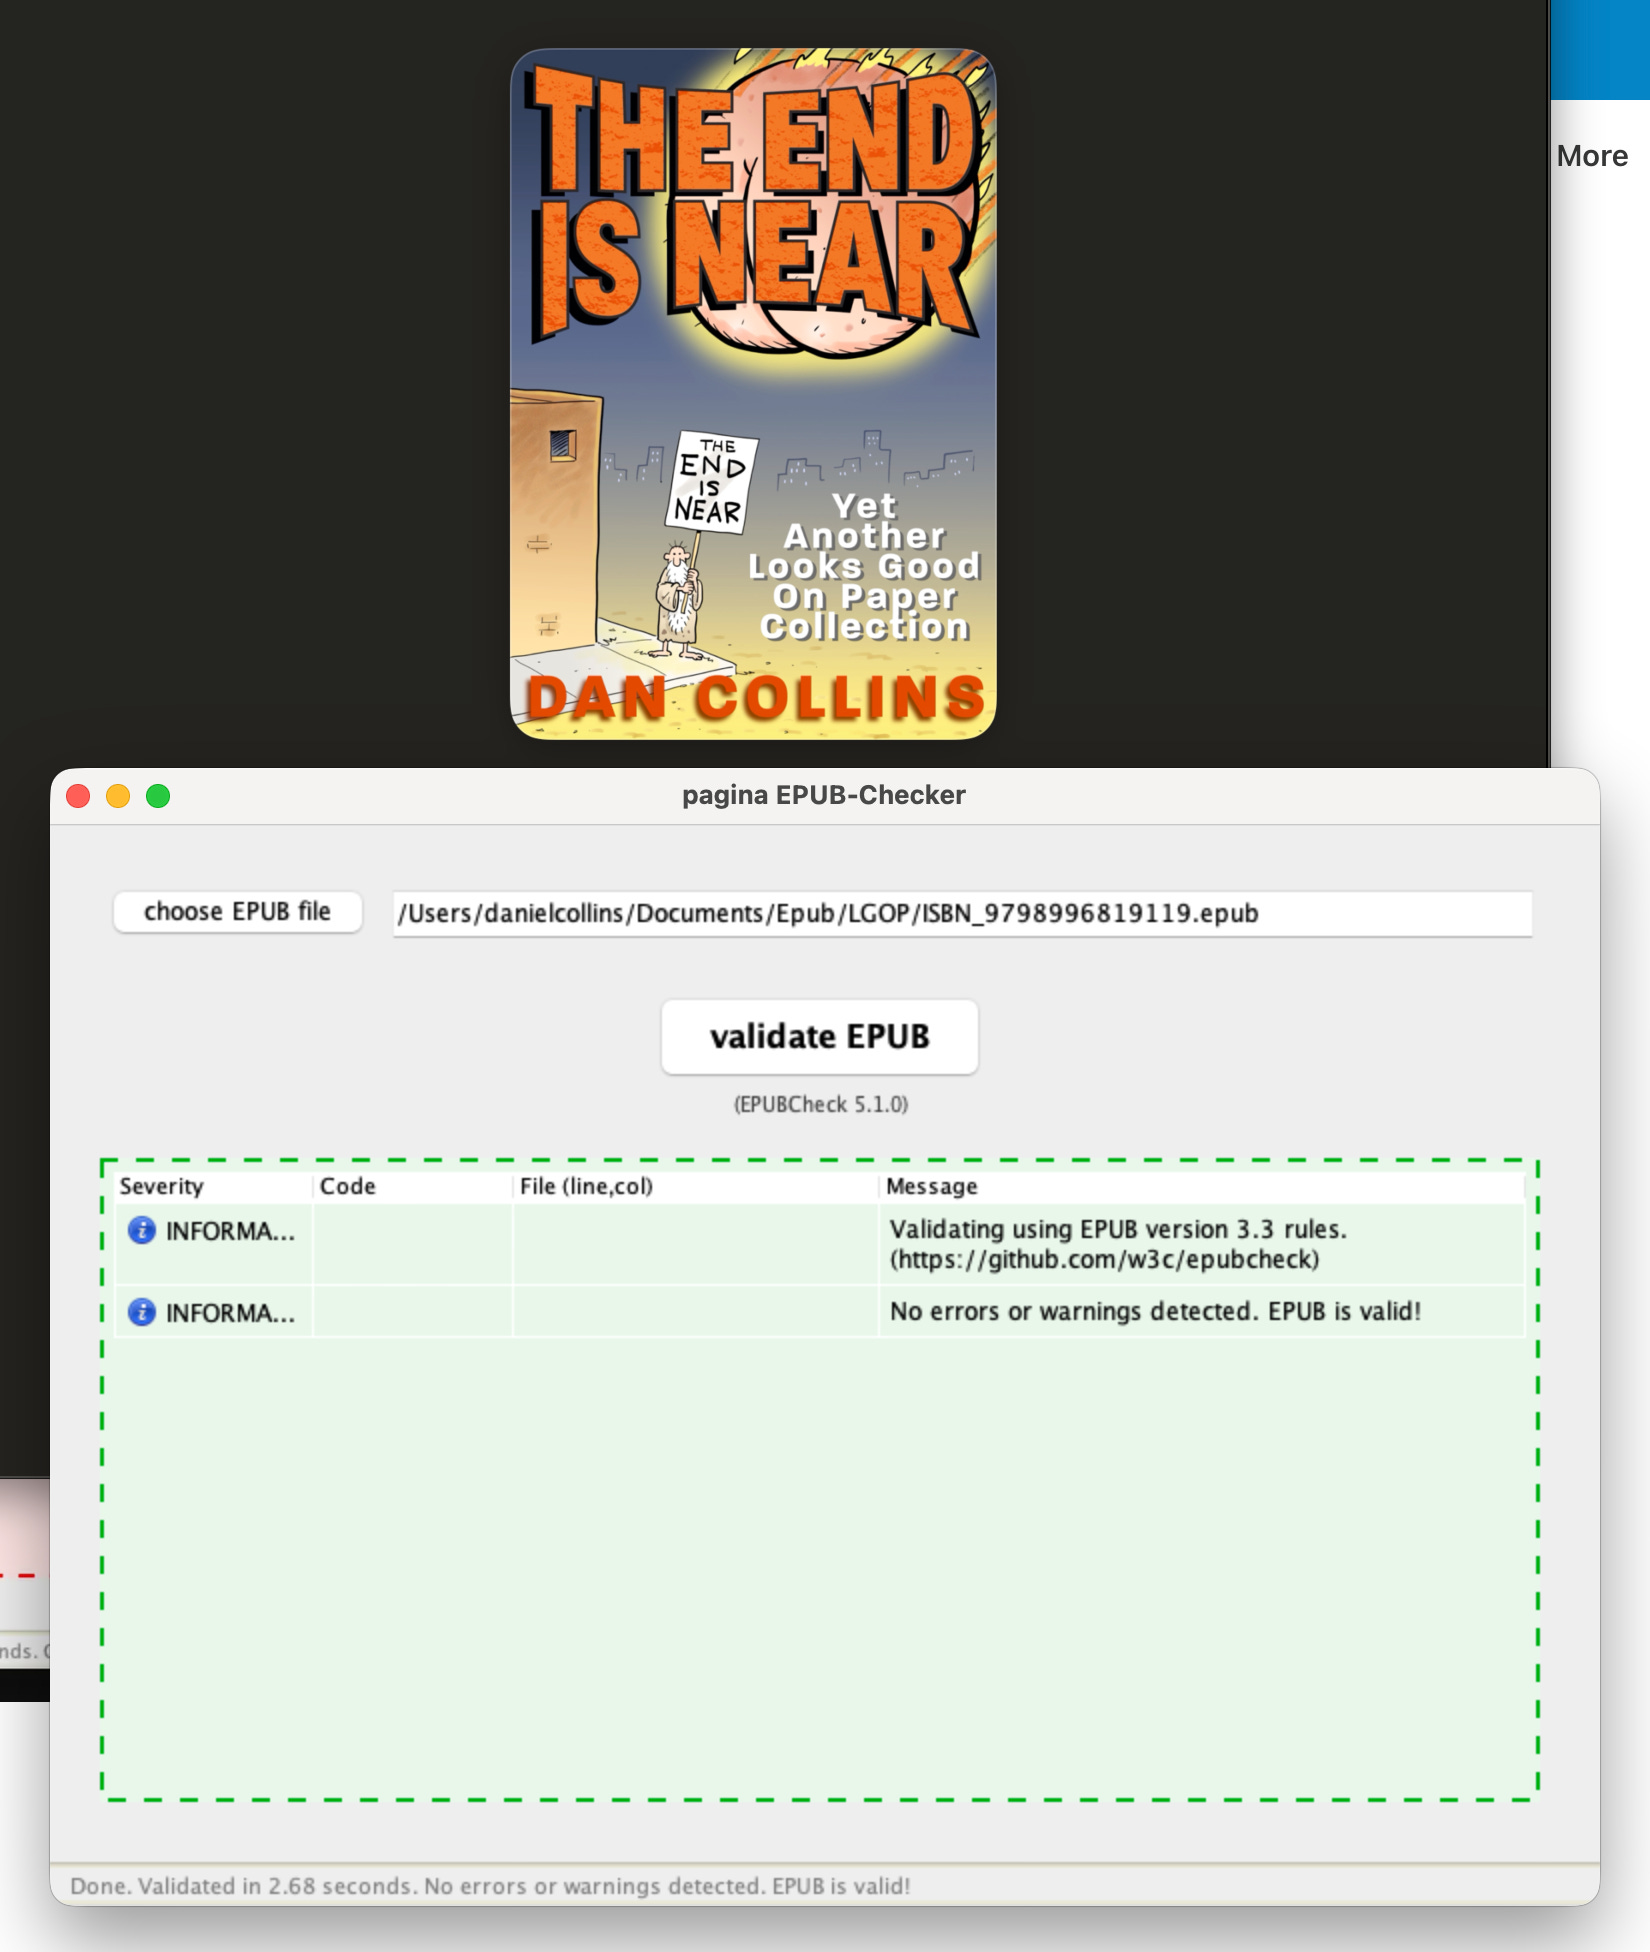Click the Message column header
Viewport: 1650px width, 1952px height.
click(1201, 1186)
